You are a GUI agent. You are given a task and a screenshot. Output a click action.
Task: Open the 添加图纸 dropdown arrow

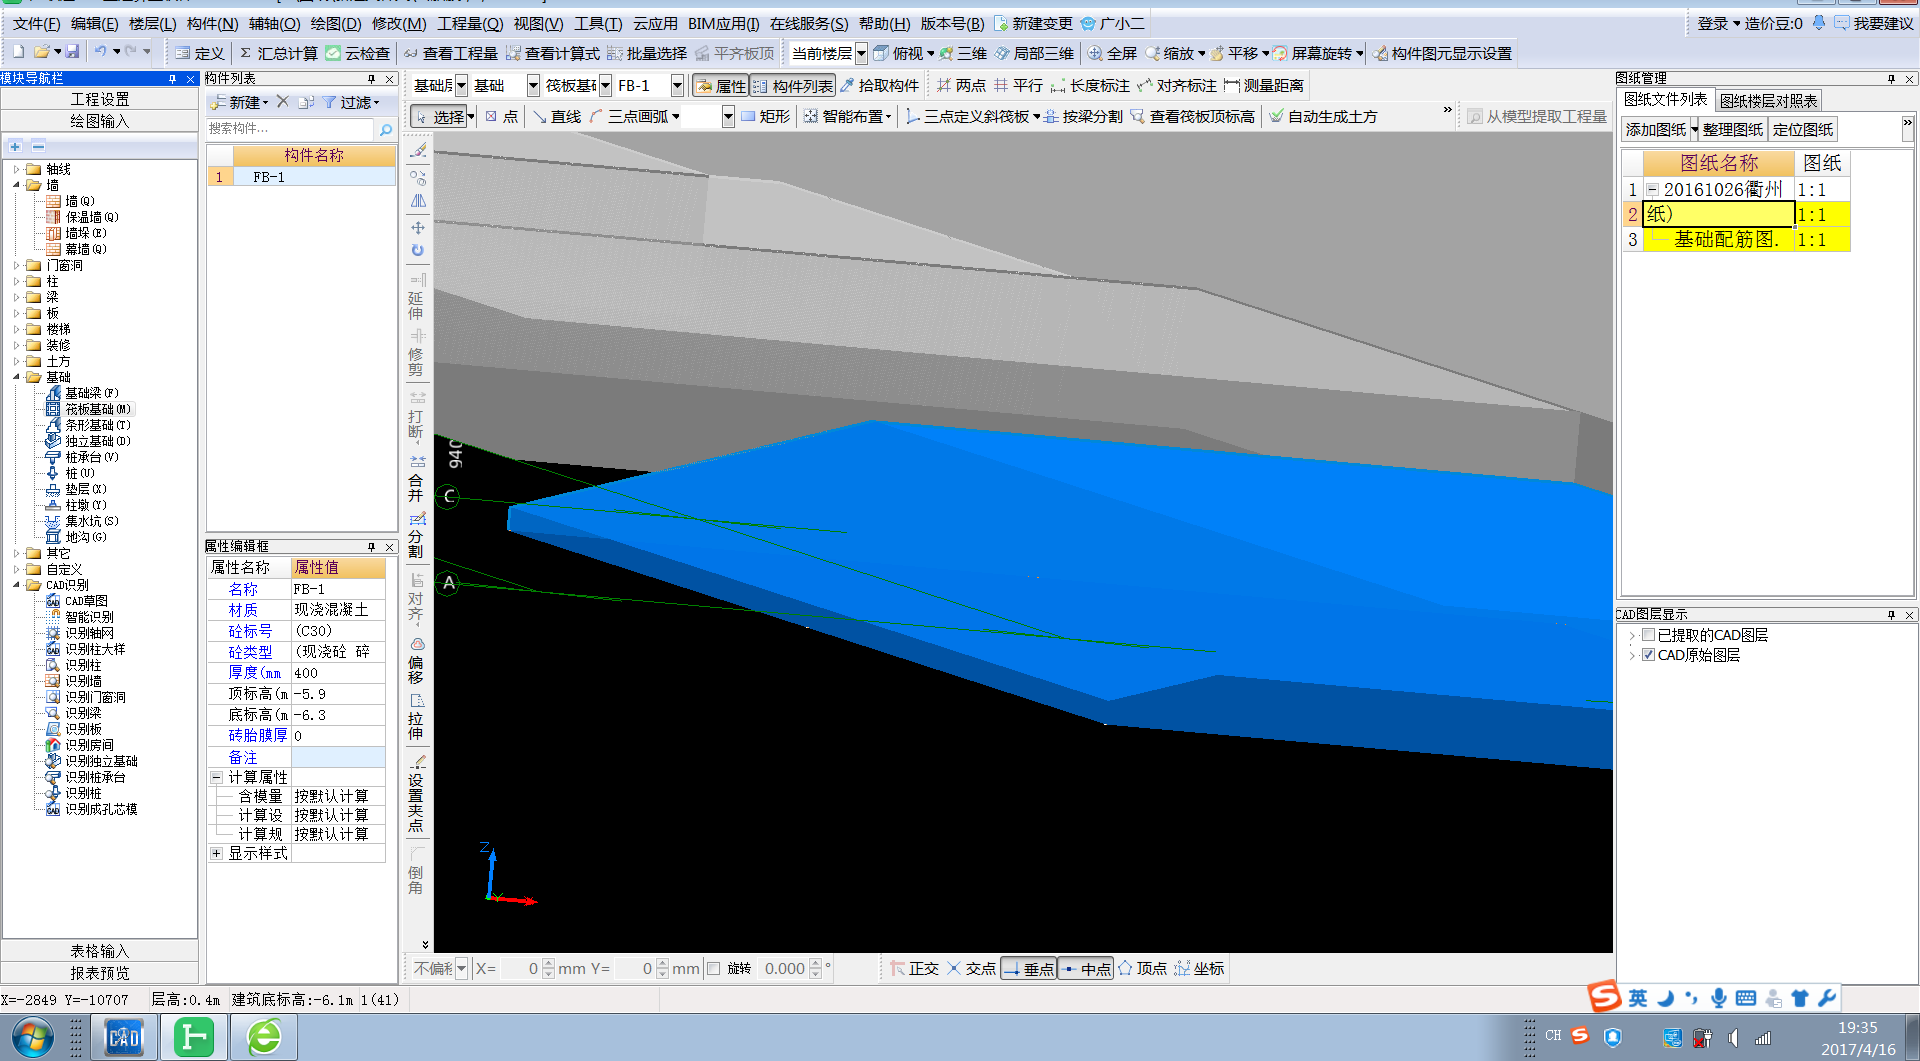(x=1695, y=129)
